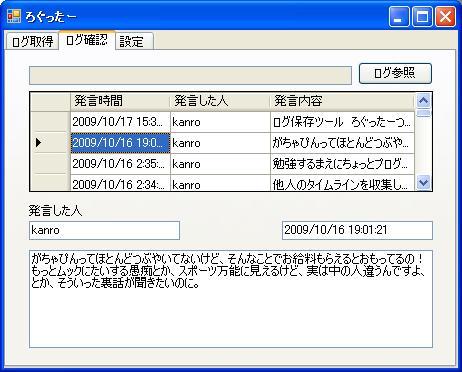Screen dimensions: 462x372
Task: Click kanro in the 2009/10/17 row
Action: [x=220, y=122]
